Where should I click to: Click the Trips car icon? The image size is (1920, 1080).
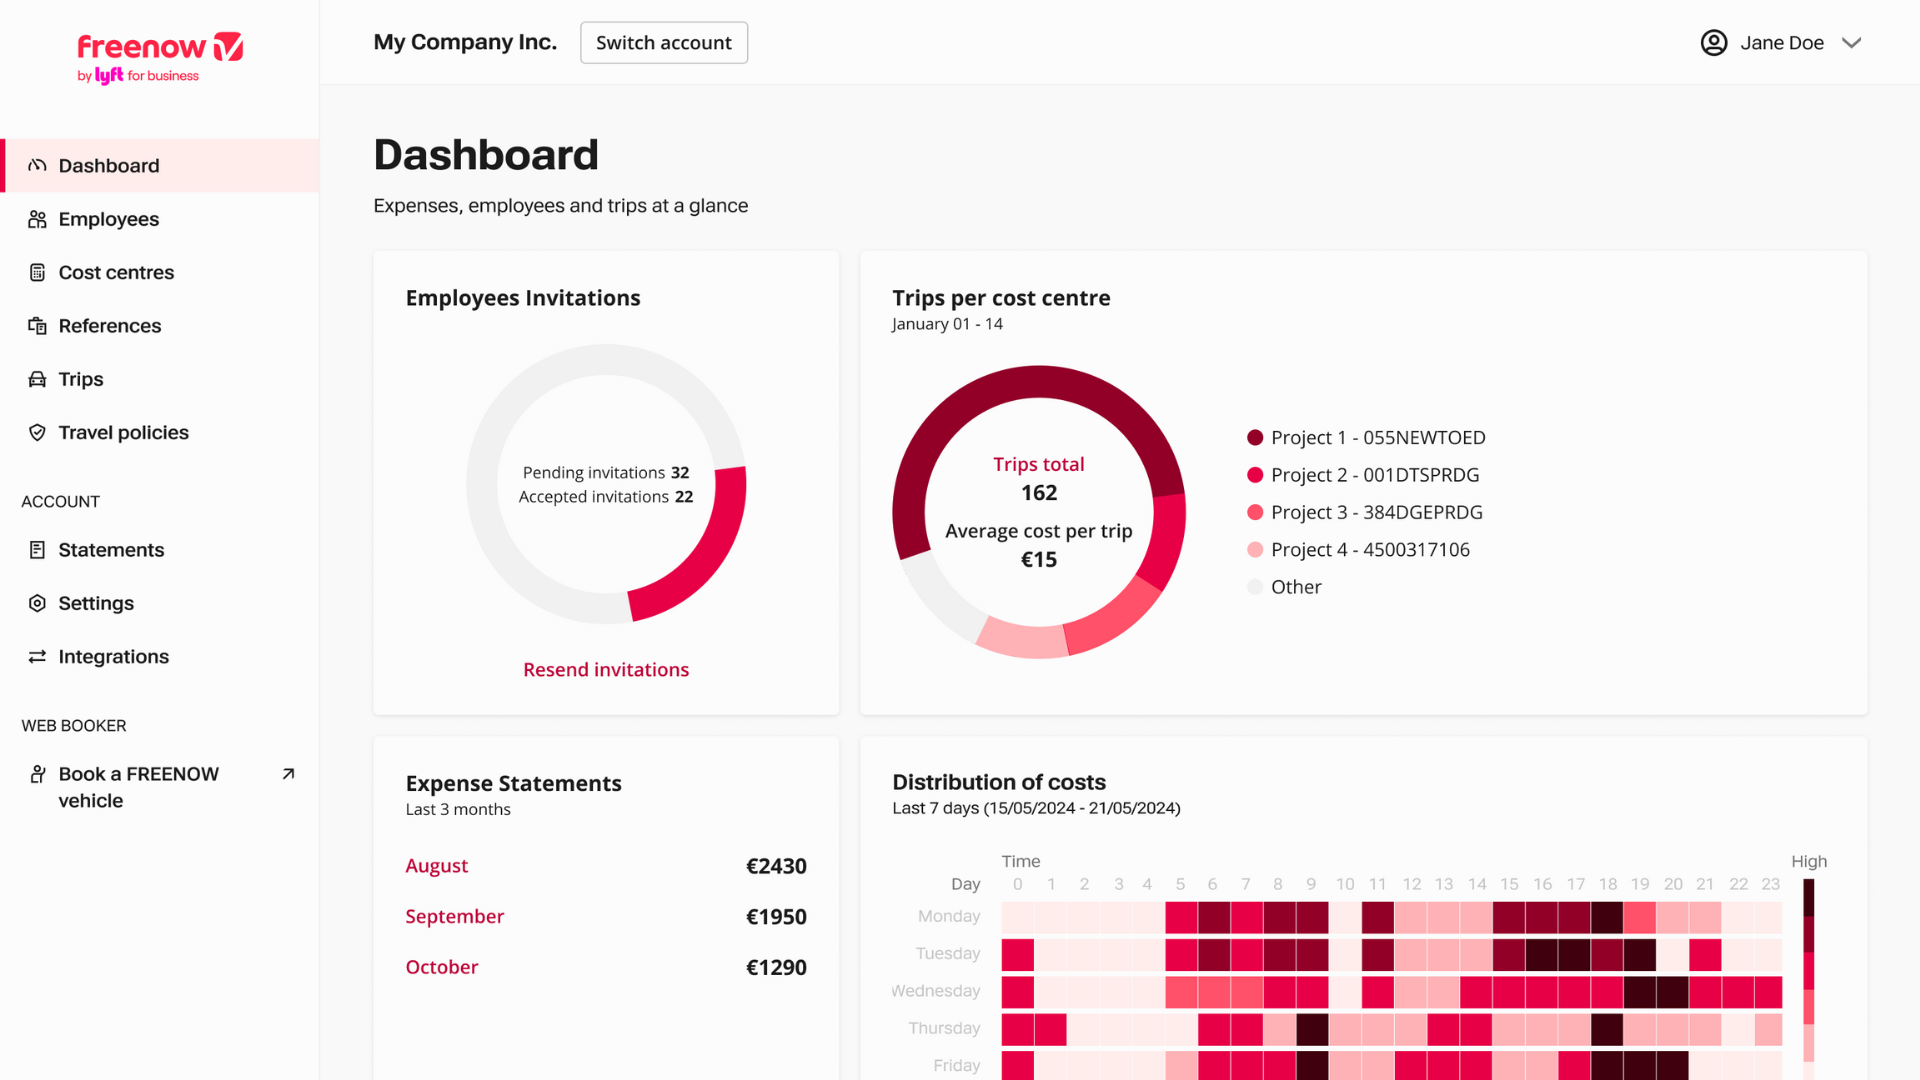coord(37,379)
